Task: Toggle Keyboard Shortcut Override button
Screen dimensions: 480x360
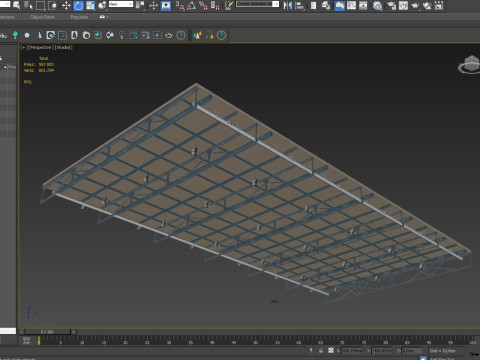Action: tap(166, 5)
